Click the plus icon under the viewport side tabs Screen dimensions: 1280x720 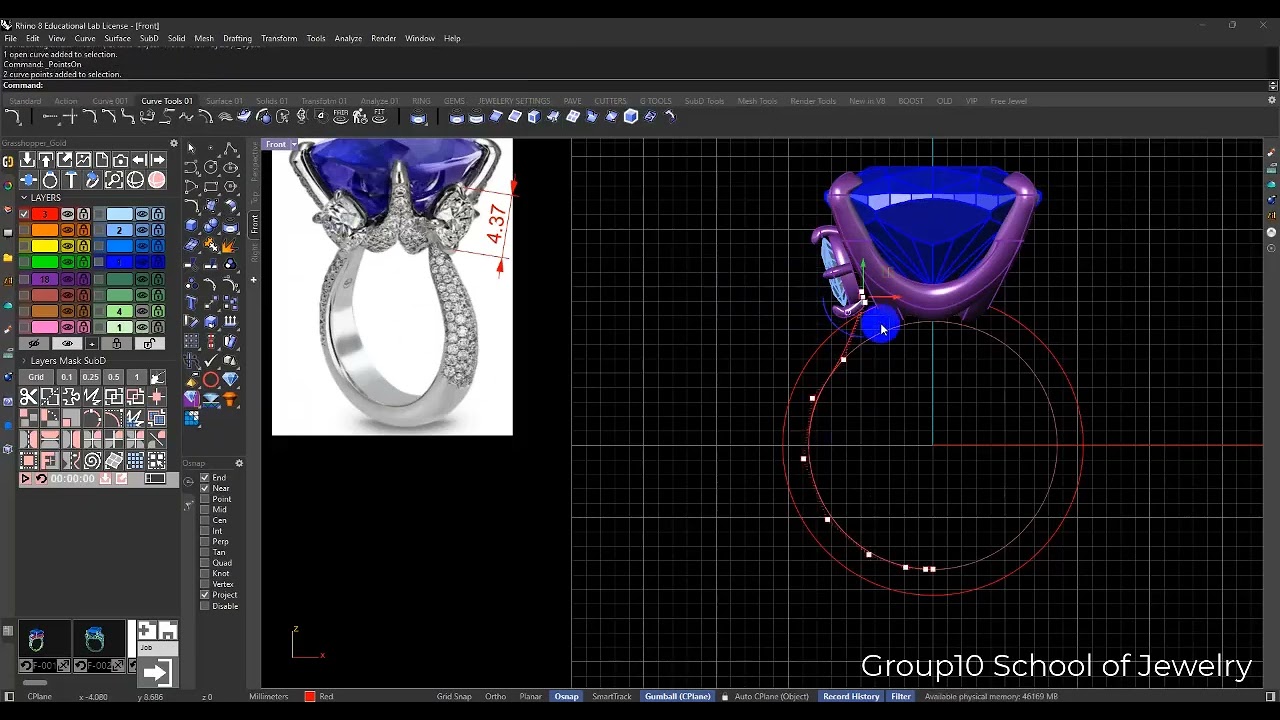point(253,280)
